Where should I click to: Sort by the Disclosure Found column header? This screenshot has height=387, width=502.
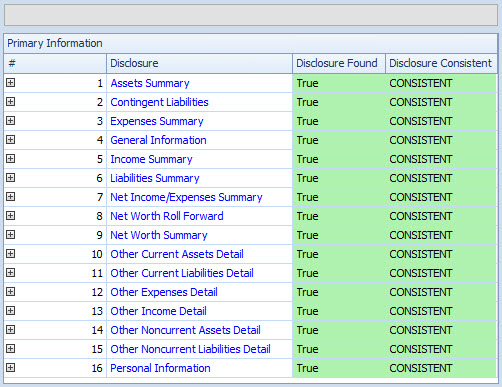pos(339,63)
